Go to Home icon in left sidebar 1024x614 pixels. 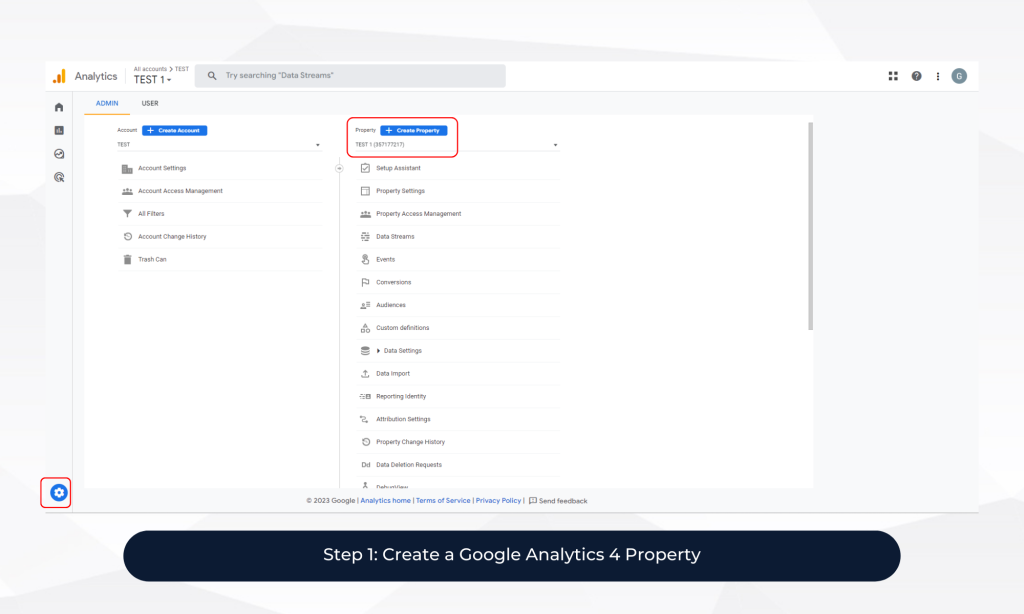[x=59, y=107]
